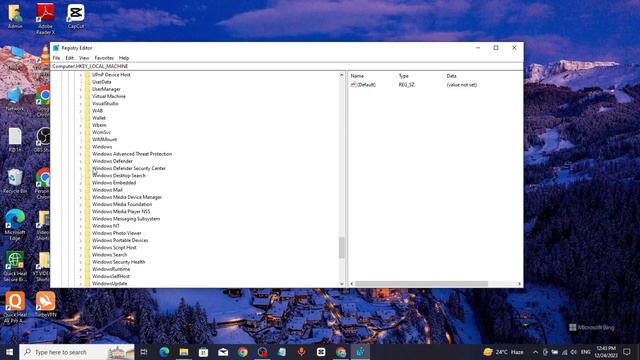The width and height of the screenshot is (640, 360).
Task: Select Windows Media Foundation key
Action: click(x=122, y=204)
